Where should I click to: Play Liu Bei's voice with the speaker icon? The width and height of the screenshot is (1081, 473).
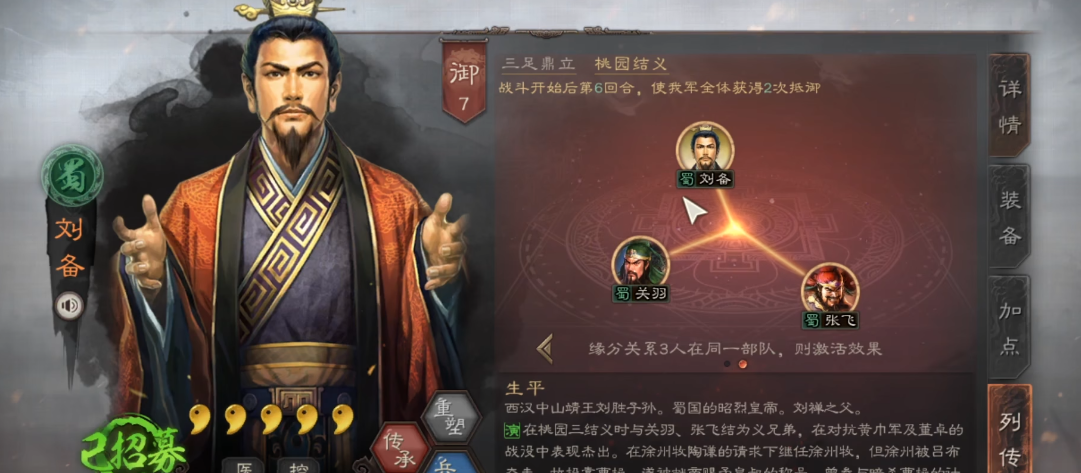click(70, 306)
